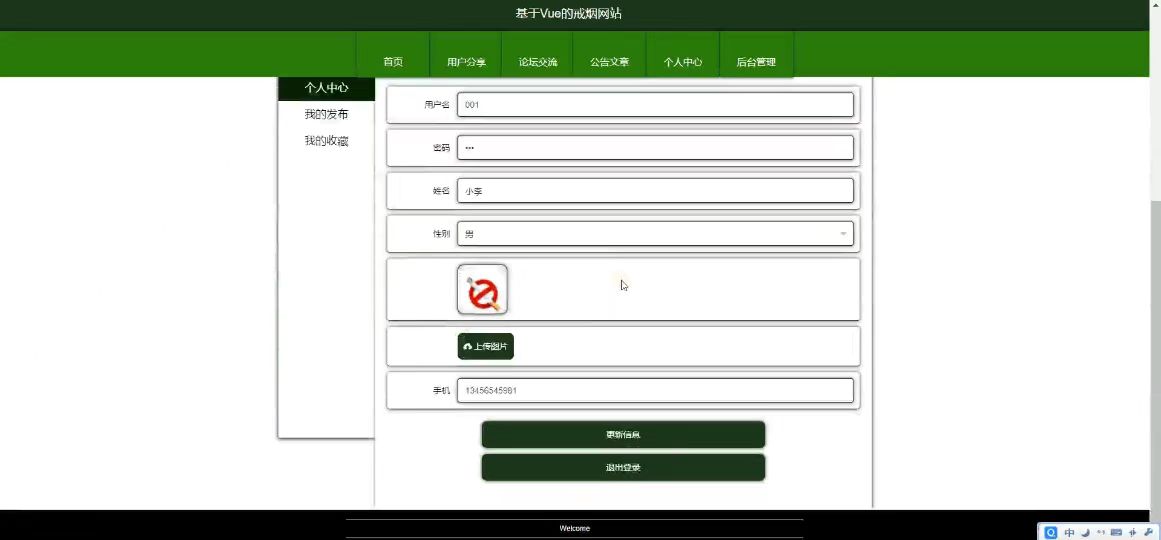Click the 上传图片 upload button
The image size is (1161, 540).
point(486,346)
